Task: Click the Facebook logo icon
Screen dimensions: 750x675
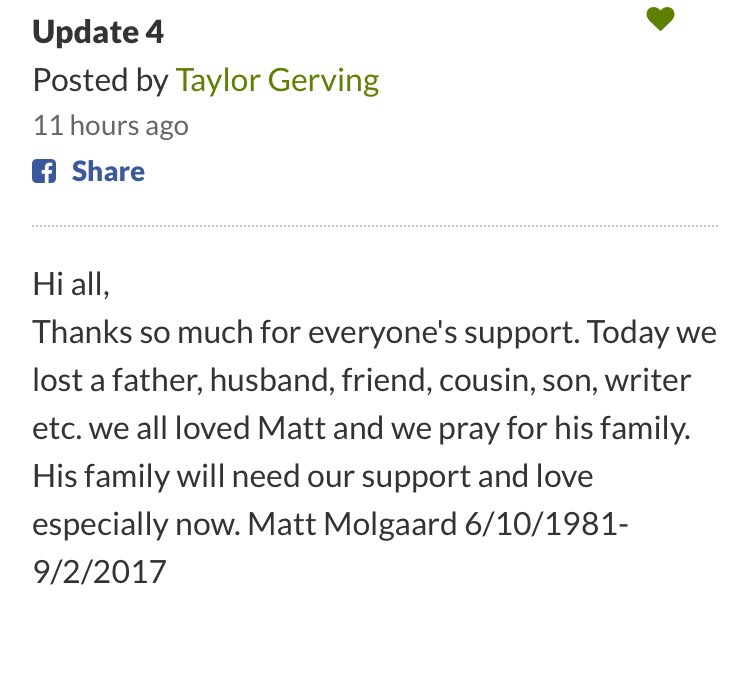Action: 44,171
